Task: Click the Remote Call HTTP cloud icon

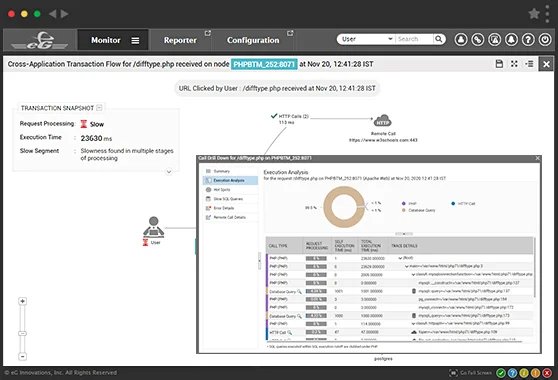Action: point(383,121)
